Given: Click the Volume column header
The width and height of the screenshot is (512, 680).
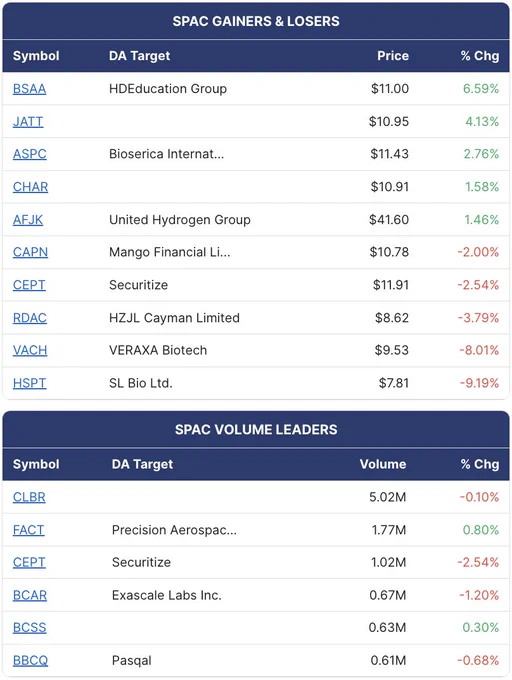Looking at the screenshot, I should click(383, 464).
